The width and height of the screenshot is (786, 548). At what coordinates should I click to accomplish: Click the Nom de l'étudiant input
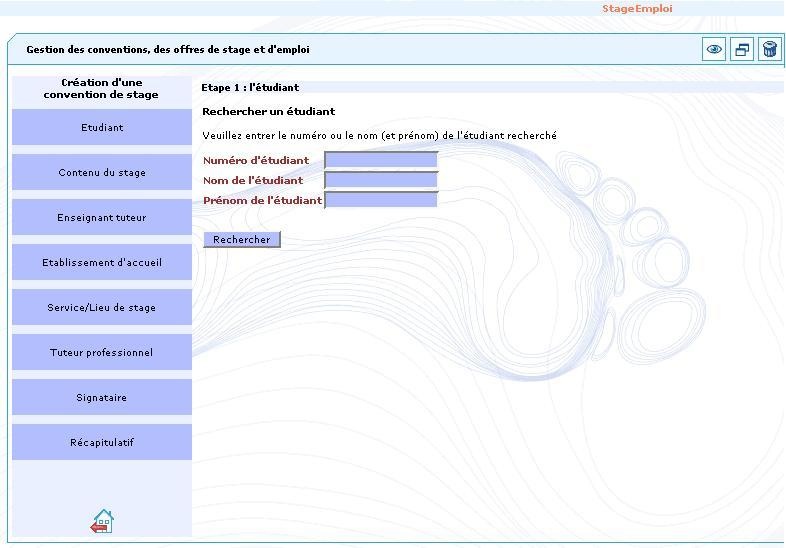click(381, 180)
